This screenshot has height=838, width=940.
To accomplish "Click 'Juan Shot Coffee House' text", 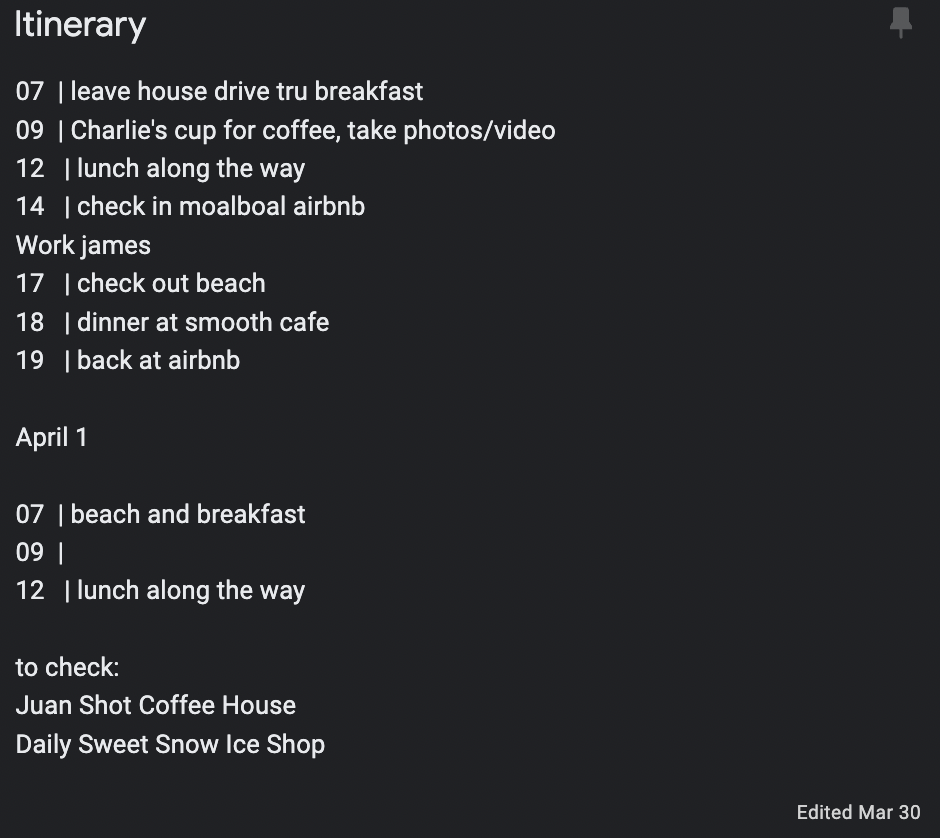I will 156,706.
